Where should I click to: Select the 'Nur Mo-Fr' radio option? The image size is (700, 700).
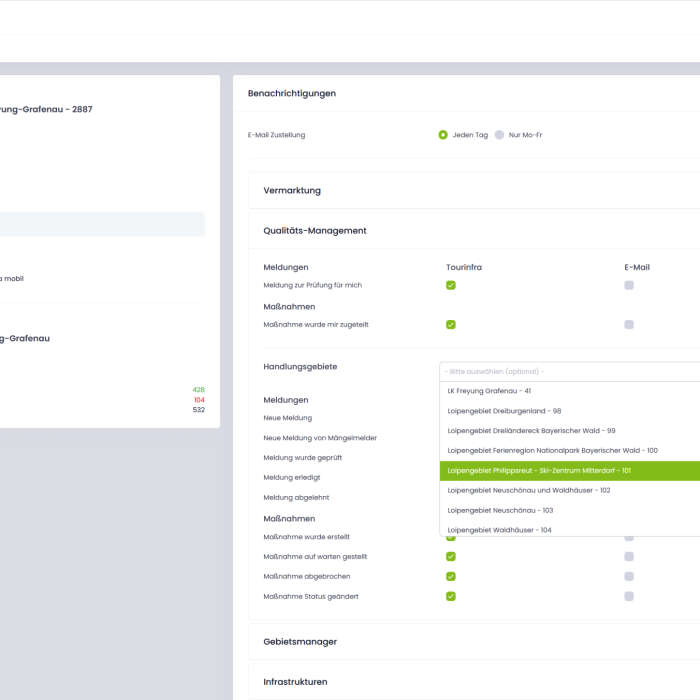tap(499, 135)
